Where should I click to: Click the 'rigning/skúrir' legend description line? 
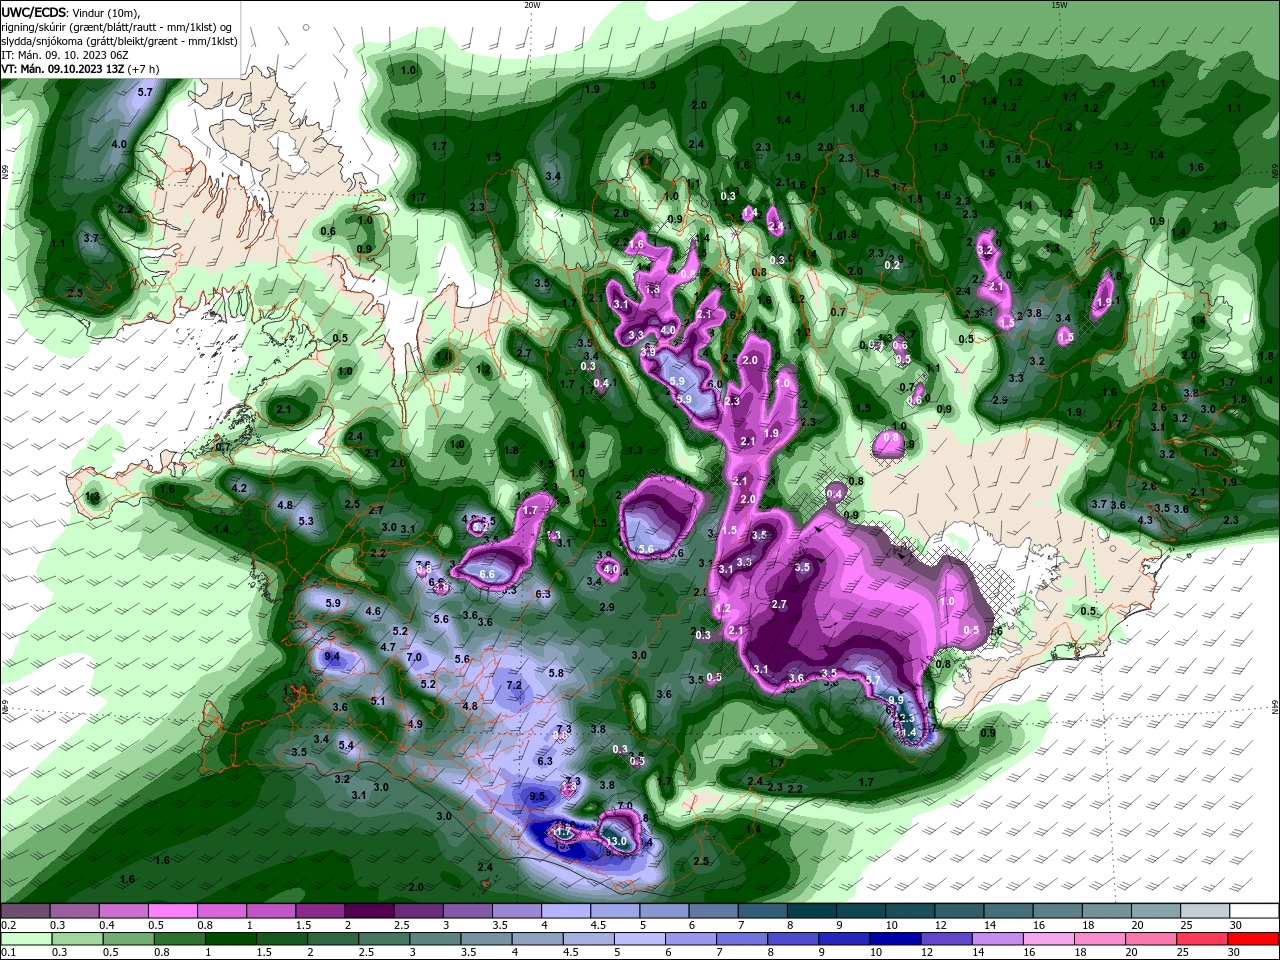(117, 27)
